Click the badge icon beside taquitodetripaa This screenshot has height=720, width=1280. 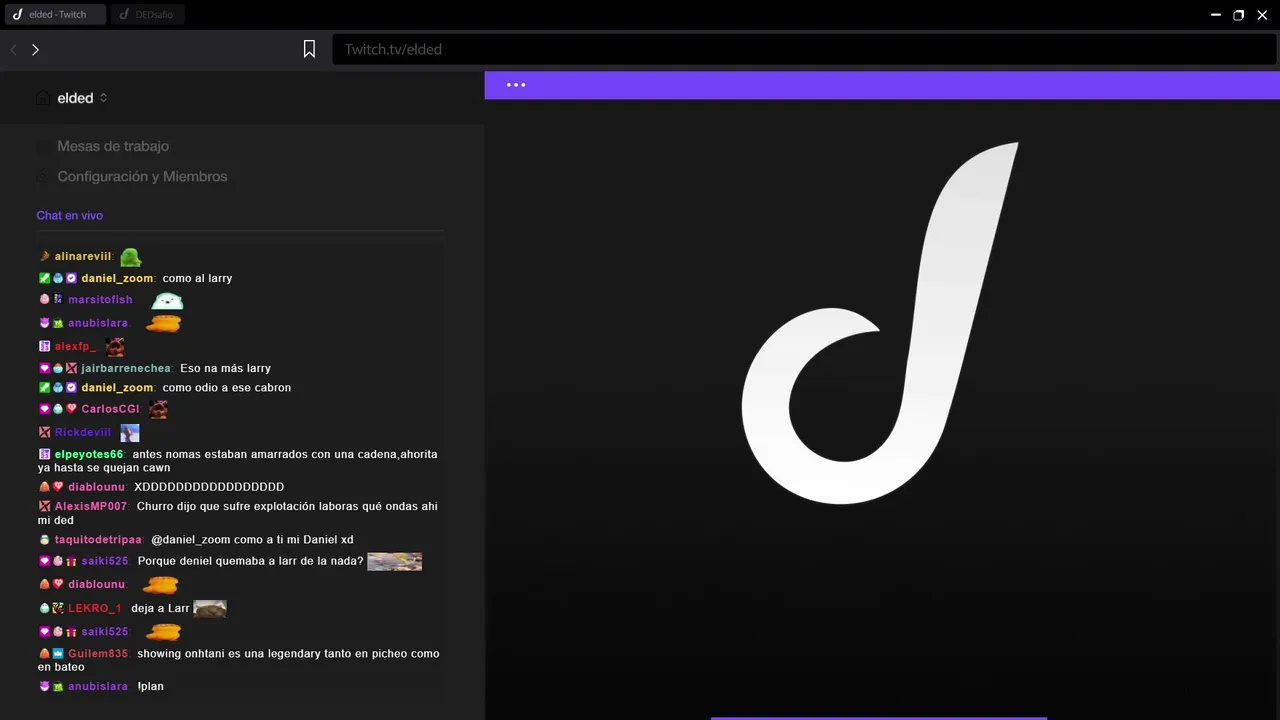coord(44,540)
